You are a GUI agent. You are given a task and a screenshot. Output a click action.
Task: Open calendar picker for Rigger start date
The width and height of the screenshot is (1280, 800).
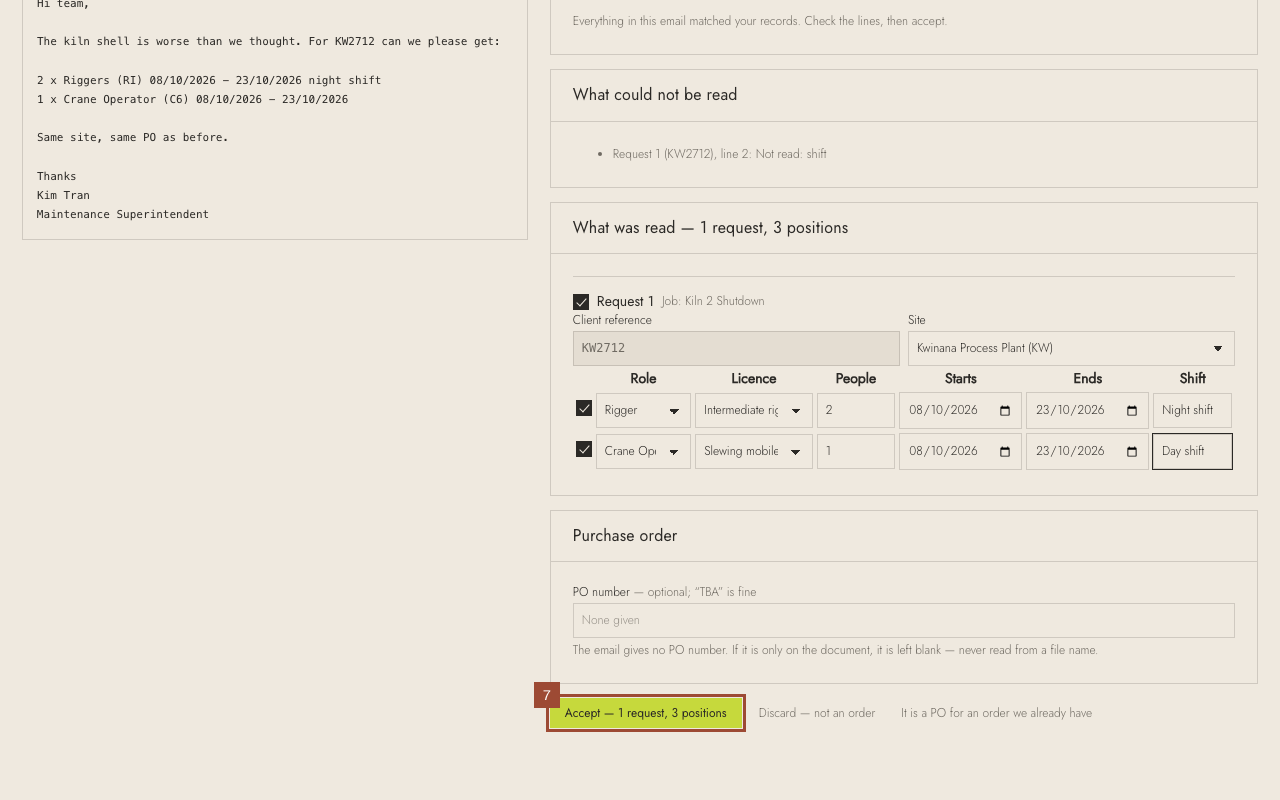point(1005,410)
